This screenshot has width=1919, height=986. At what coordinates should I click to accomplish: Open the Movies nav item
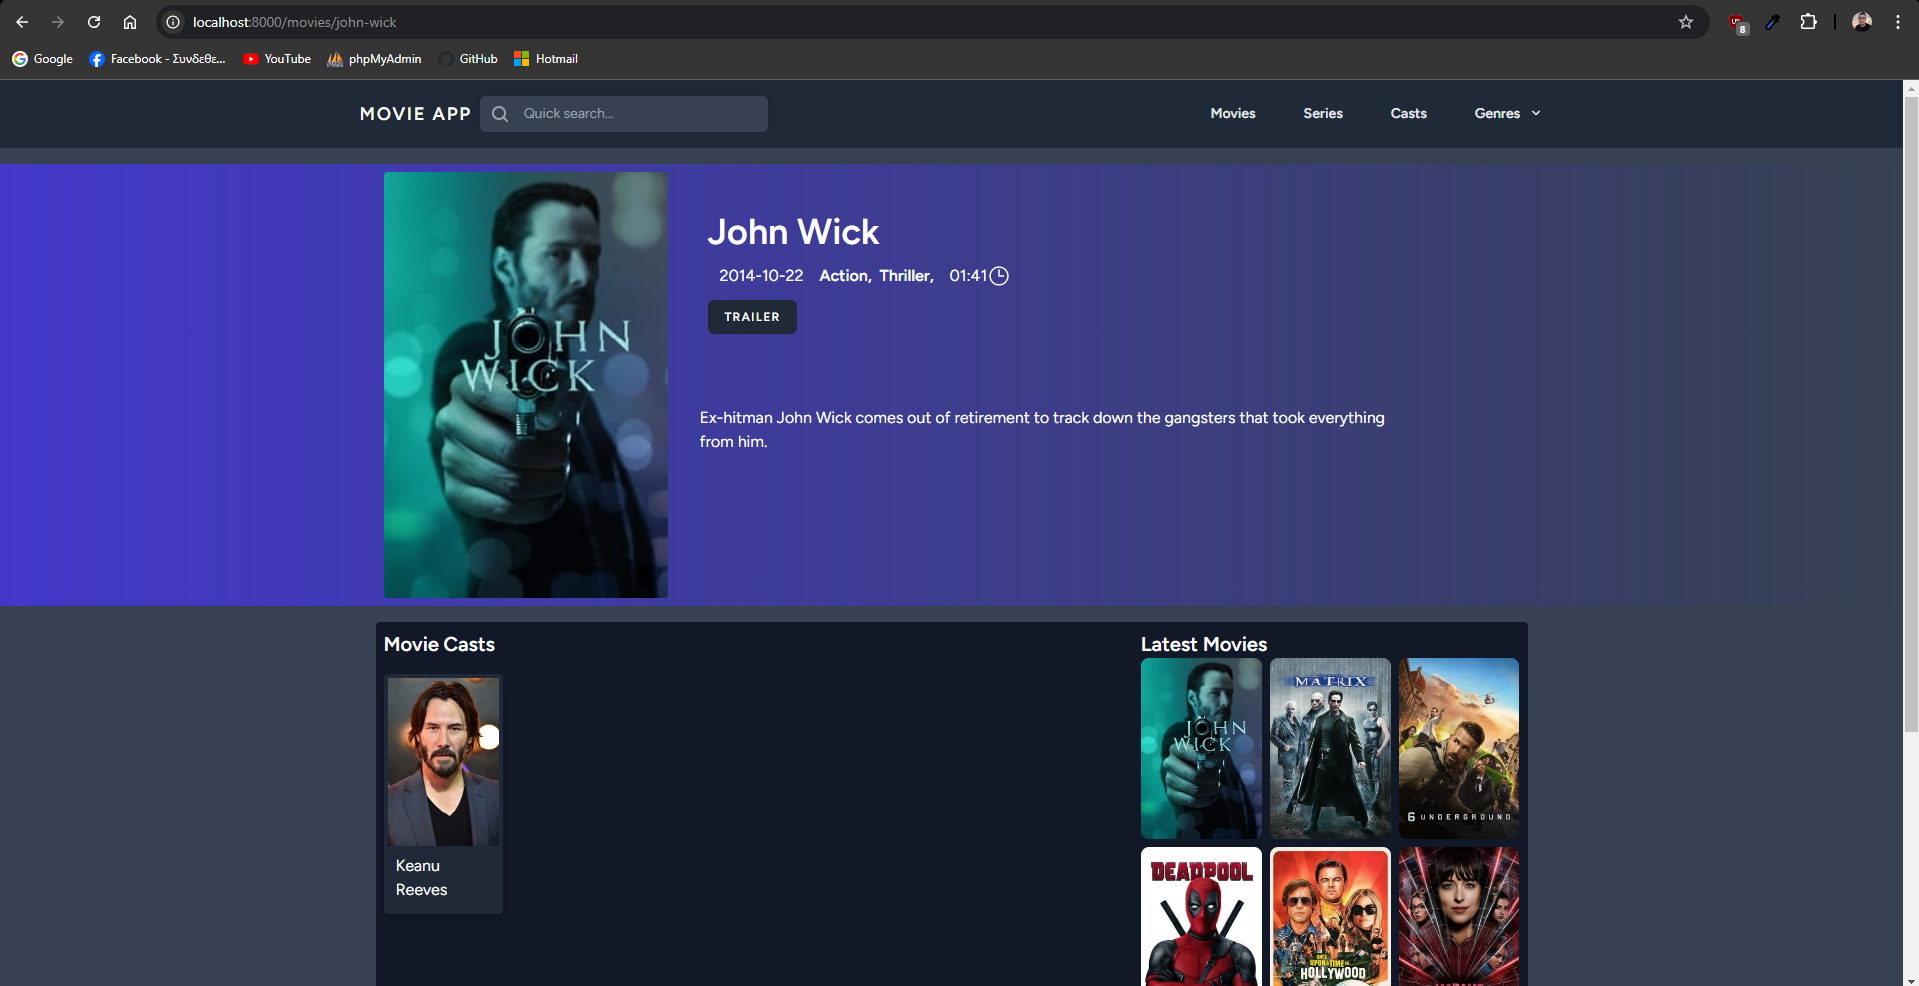click(1232, 114)
